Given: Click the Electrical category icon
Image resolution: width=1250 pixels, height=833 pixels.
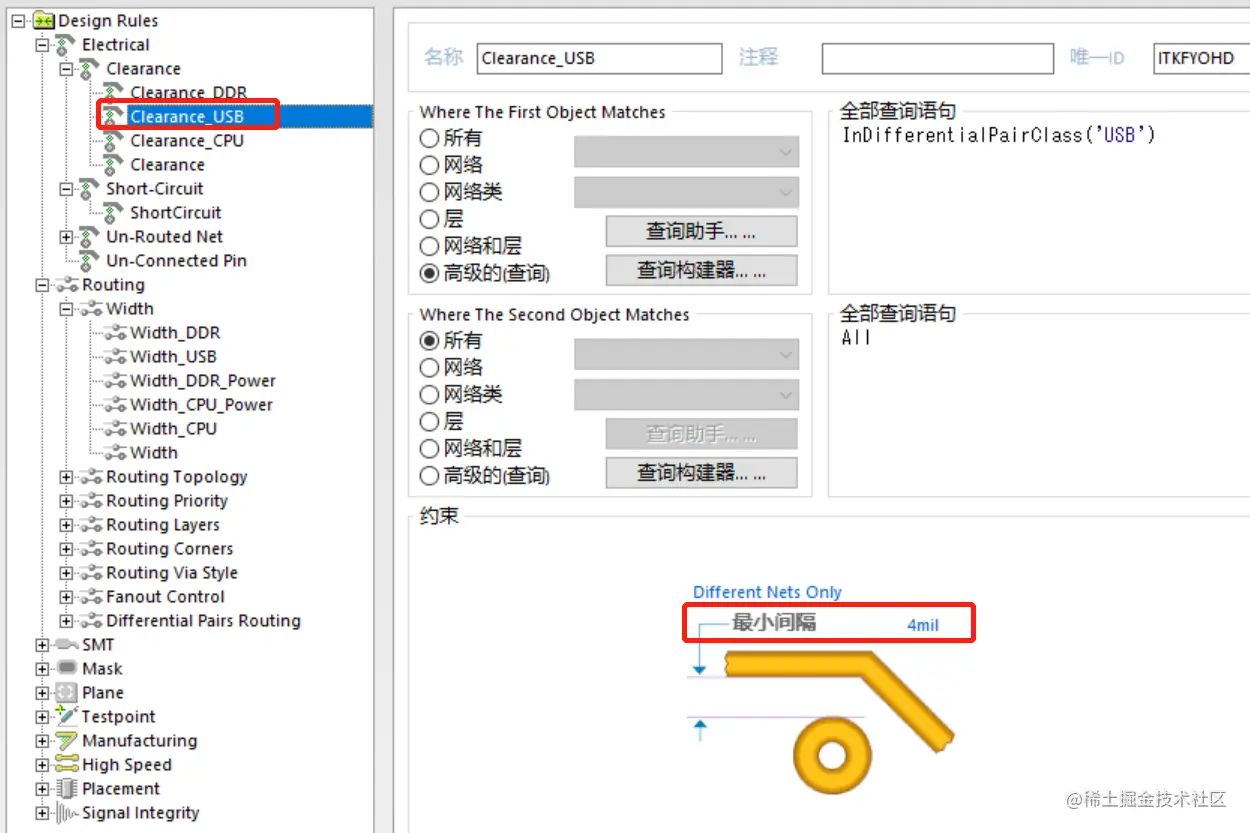Looking at the screenshot, I should 67,44.
